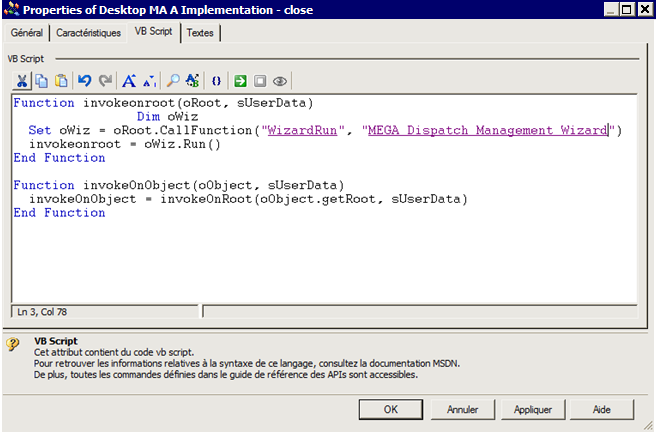Click the Redo arrow icon
The height and width of the screenshot is (434, 656).
pos(105,81)
